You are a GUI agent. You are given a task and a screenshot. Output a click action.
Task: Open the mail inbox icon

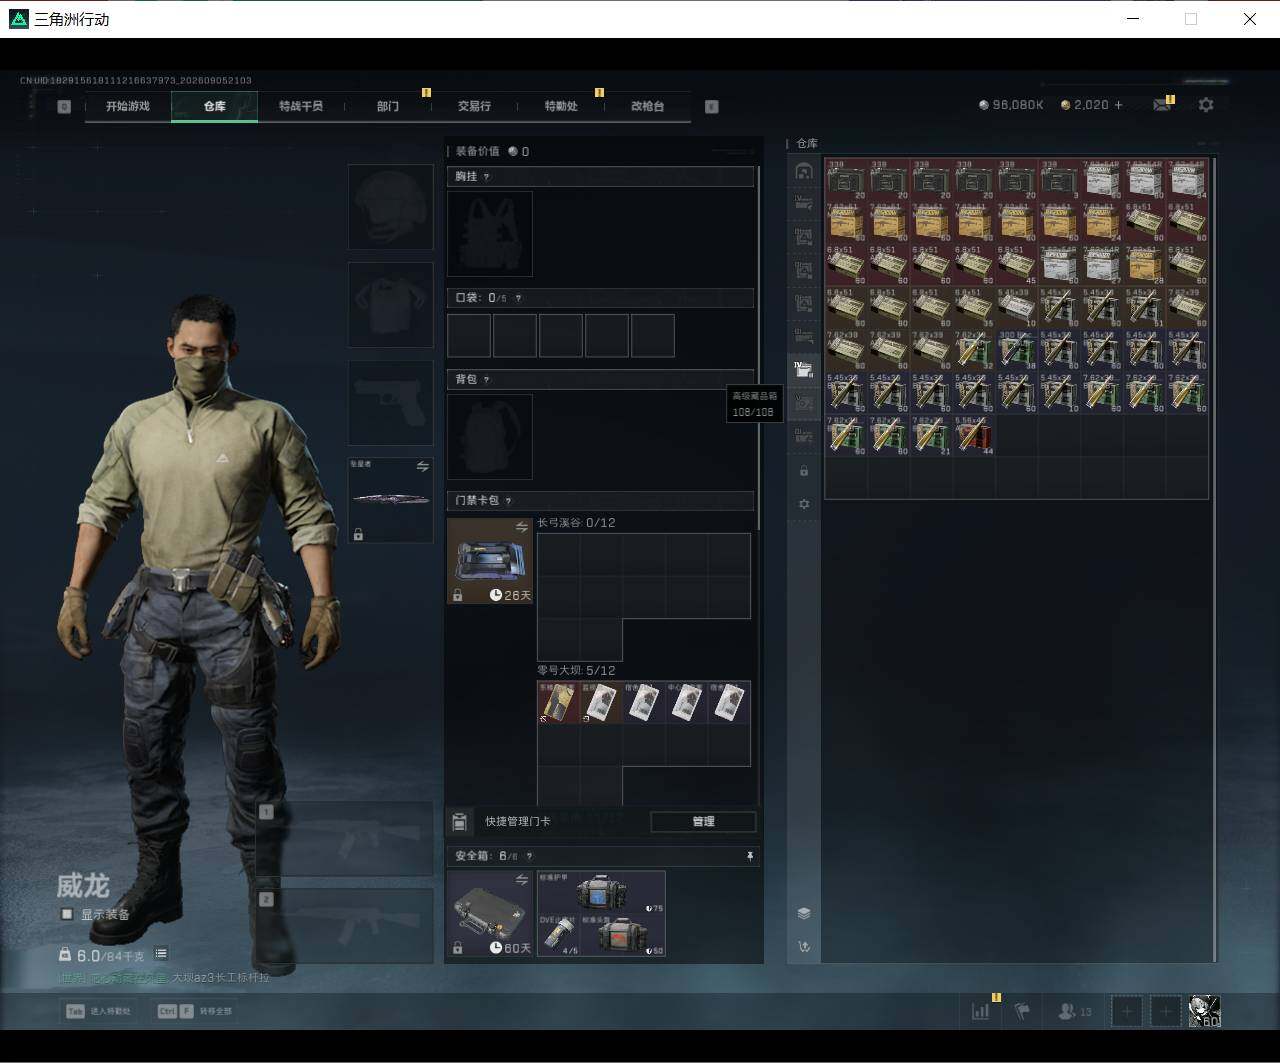click(1162, 105)
